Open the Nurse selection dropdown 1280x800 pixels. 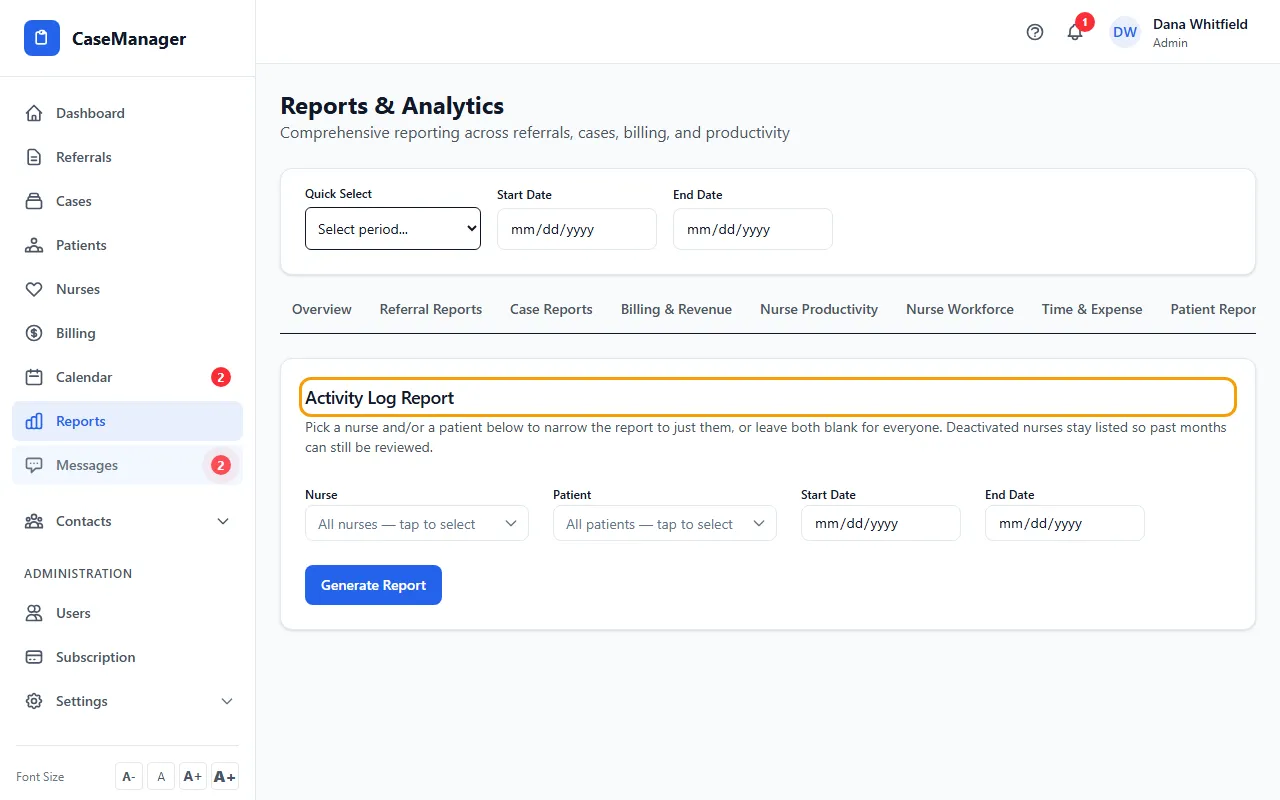(x=417, y=524)
